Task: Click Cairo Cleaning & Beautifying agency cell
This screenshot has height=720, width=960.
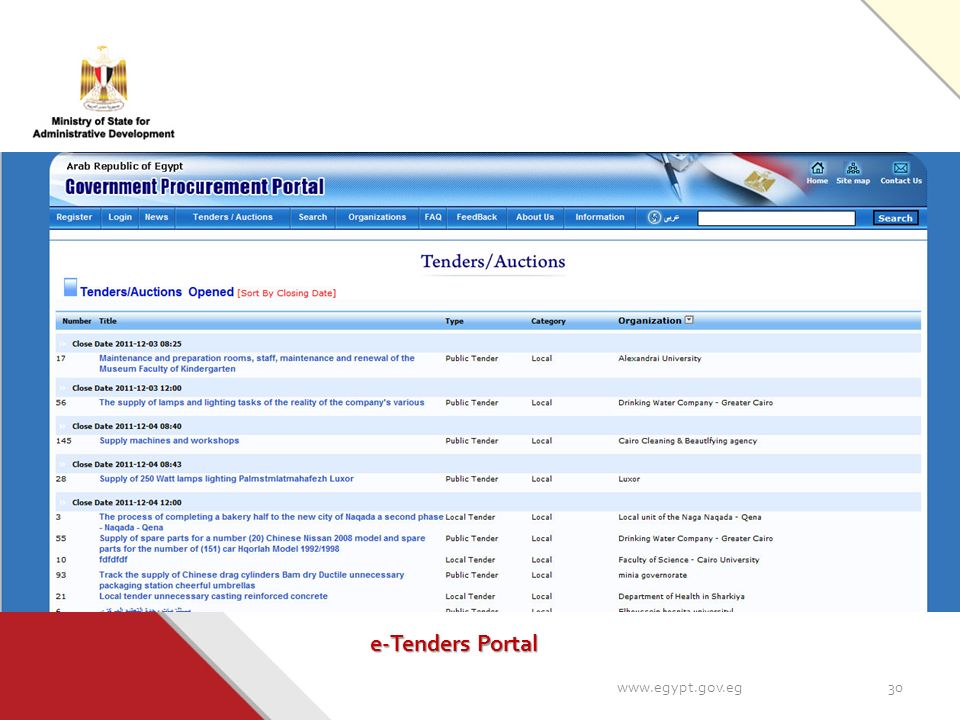Action: pyautogui.click(x=688, y=441)
